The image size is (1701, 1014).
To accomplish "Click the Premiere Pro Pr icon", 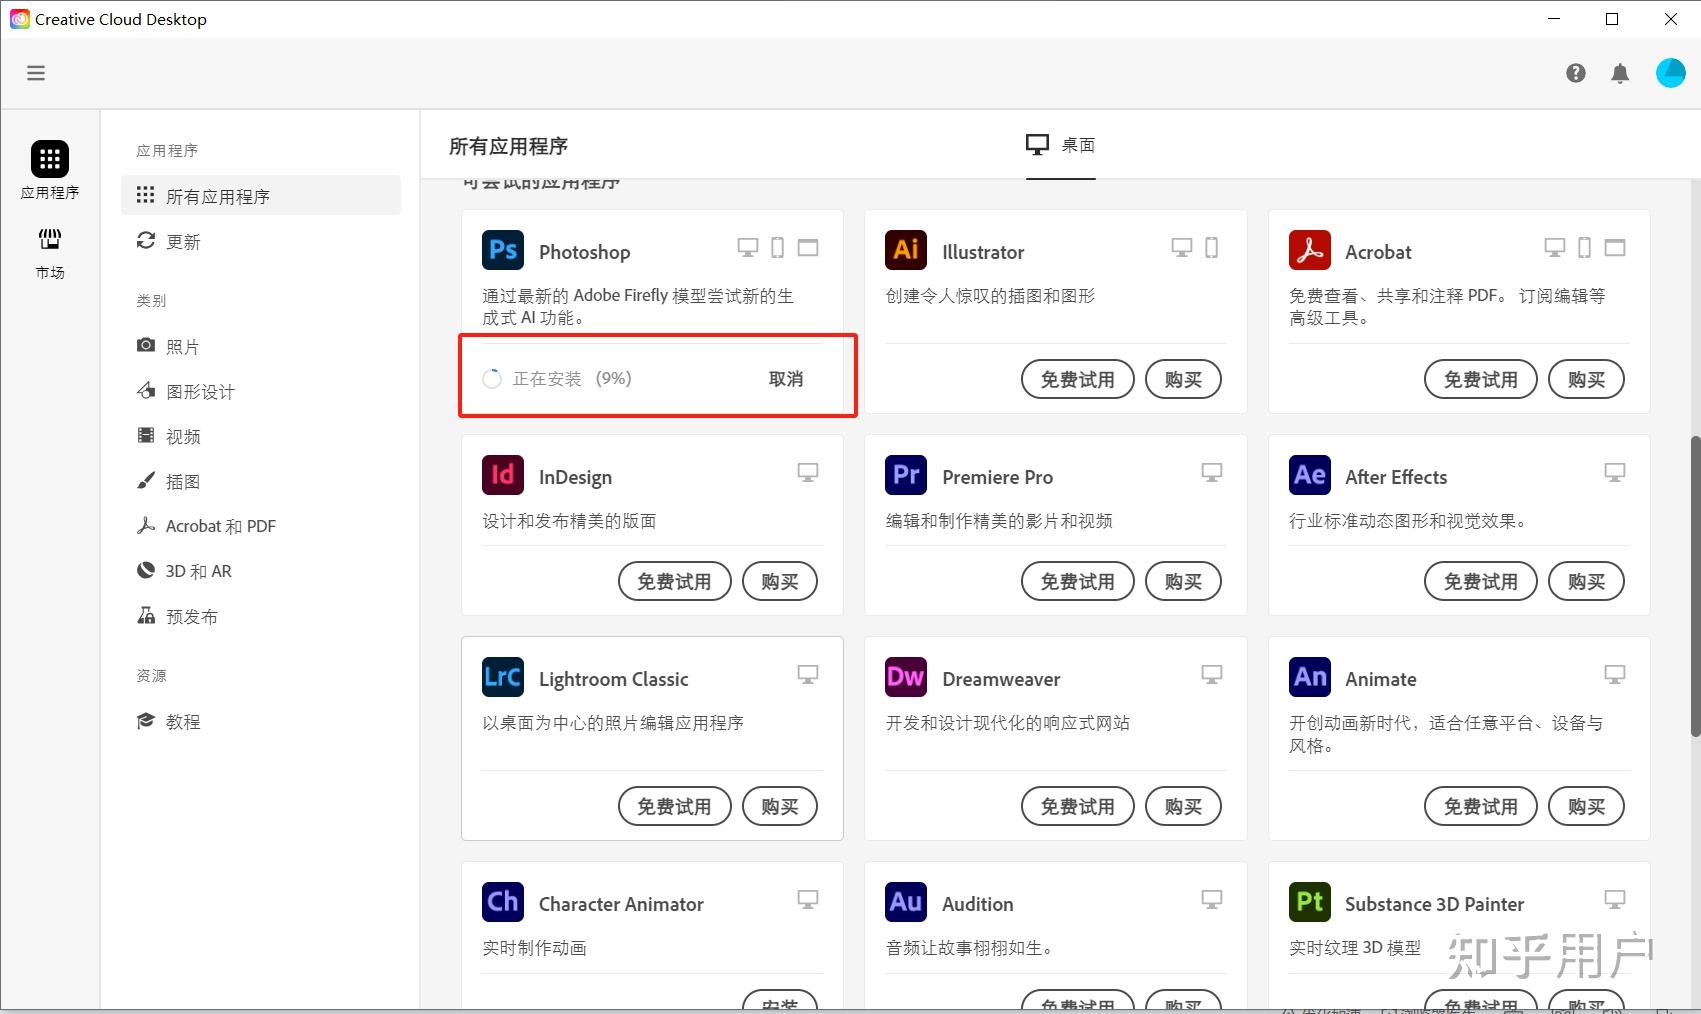I will point(906,475).
